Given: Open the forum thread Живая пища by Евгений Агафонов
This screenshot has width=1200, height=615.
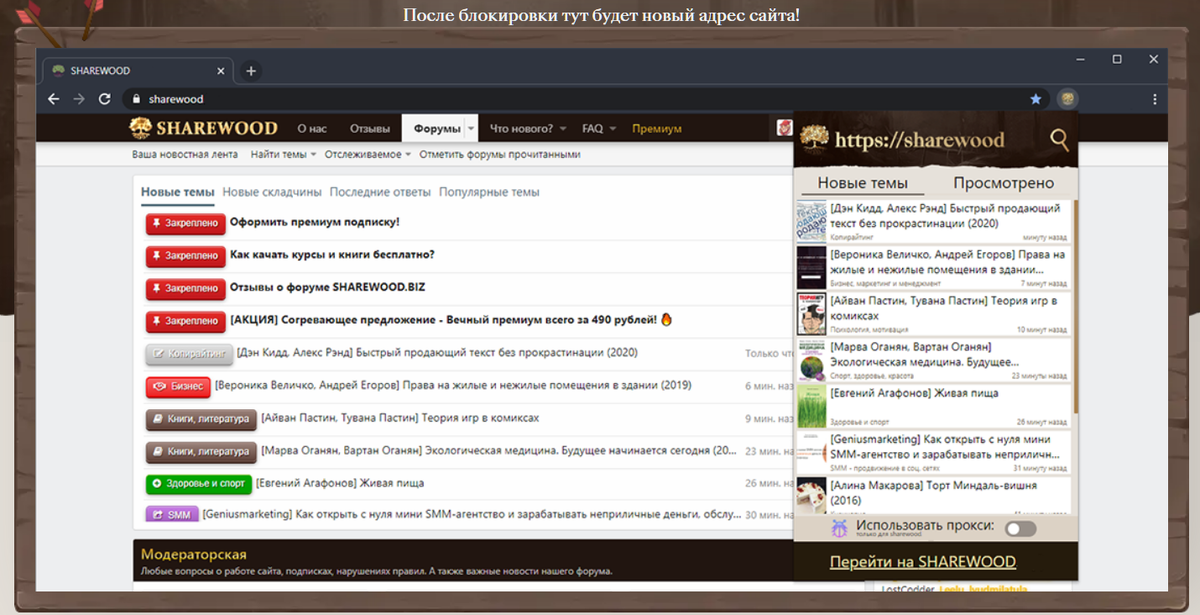Looking at the screenshot, I should (340, 483).
